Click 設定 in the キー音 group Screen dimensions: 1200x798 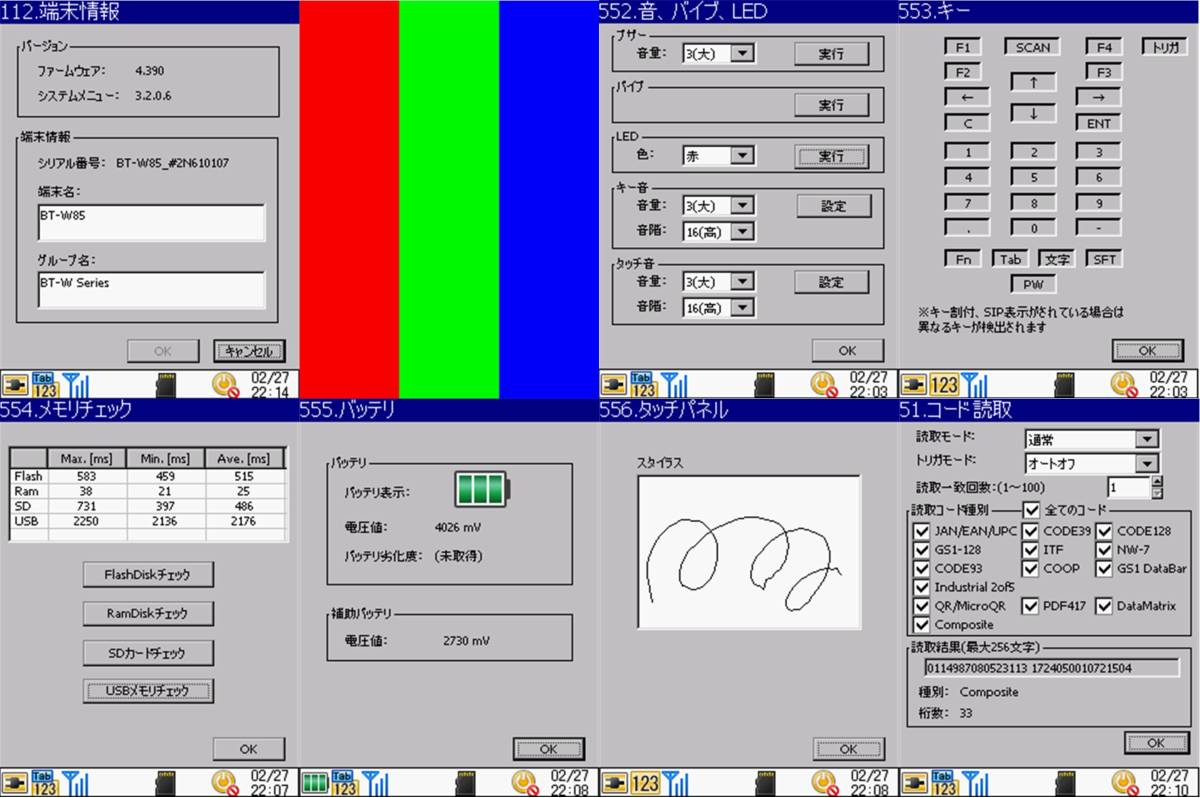833,206
